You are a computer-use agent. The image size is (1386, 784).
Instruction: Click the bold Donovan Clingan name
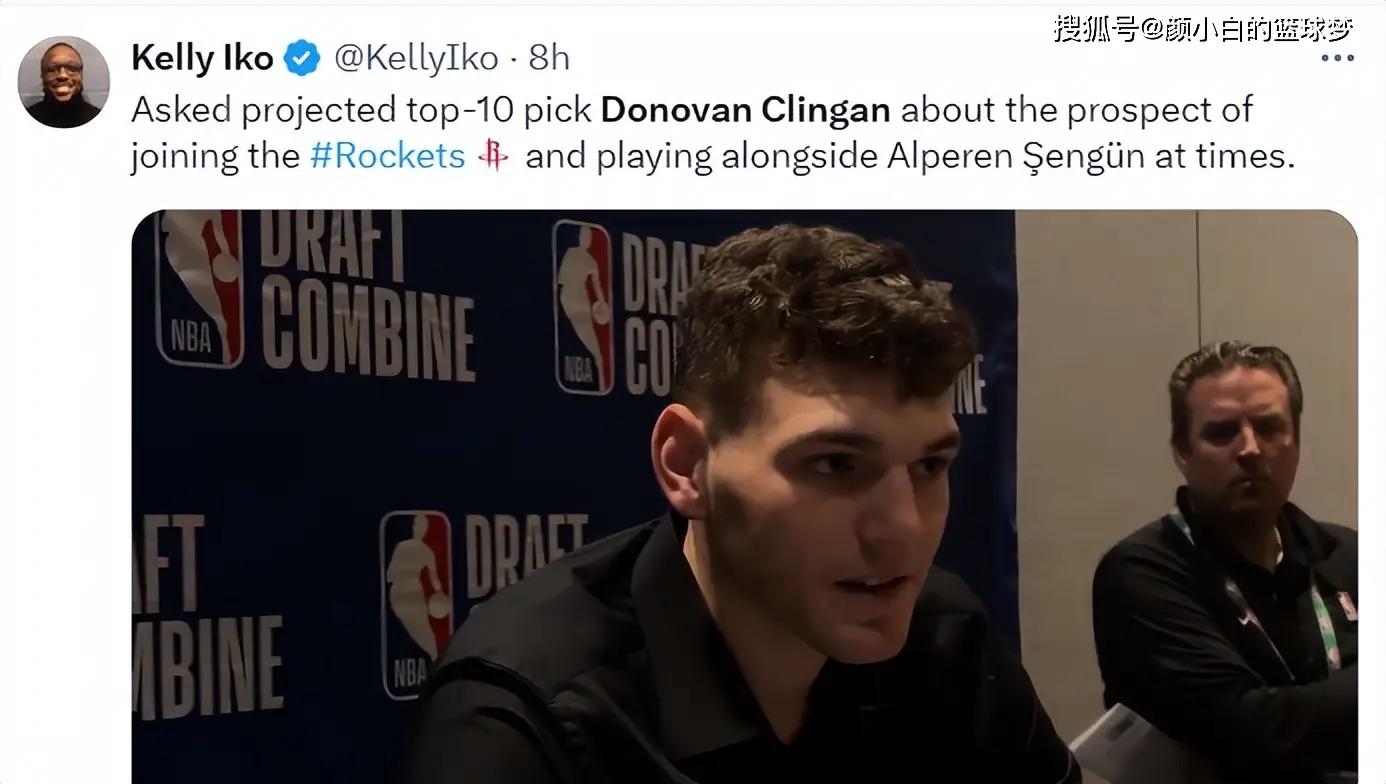(x=745, y=109)
